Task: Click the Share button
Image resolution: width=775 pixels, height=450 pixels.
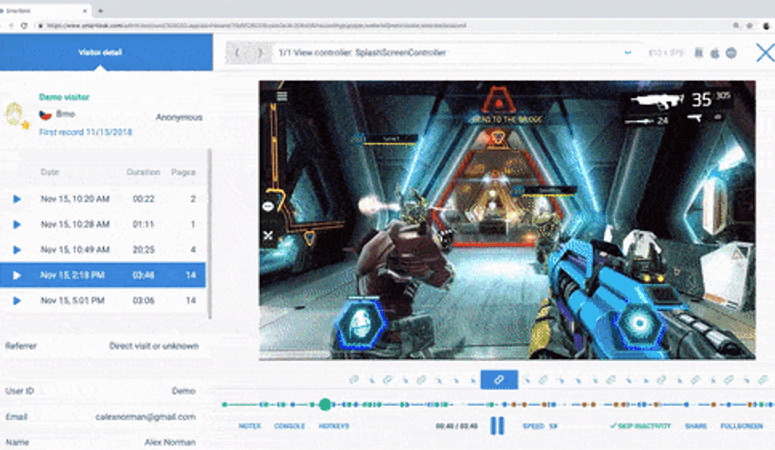Action: click(696, 426)
